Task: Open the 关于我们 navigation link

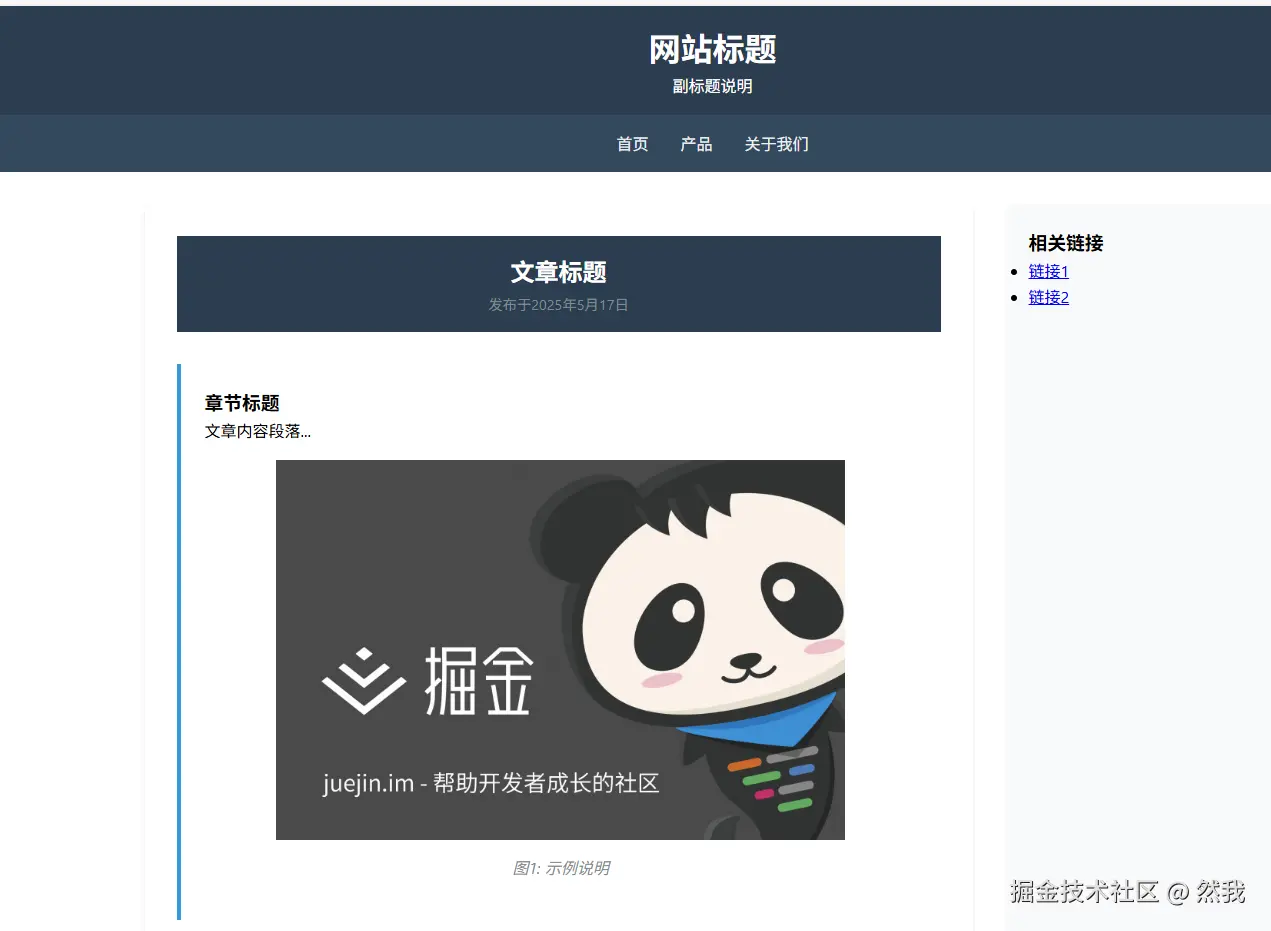Action: tap(776, 144)
